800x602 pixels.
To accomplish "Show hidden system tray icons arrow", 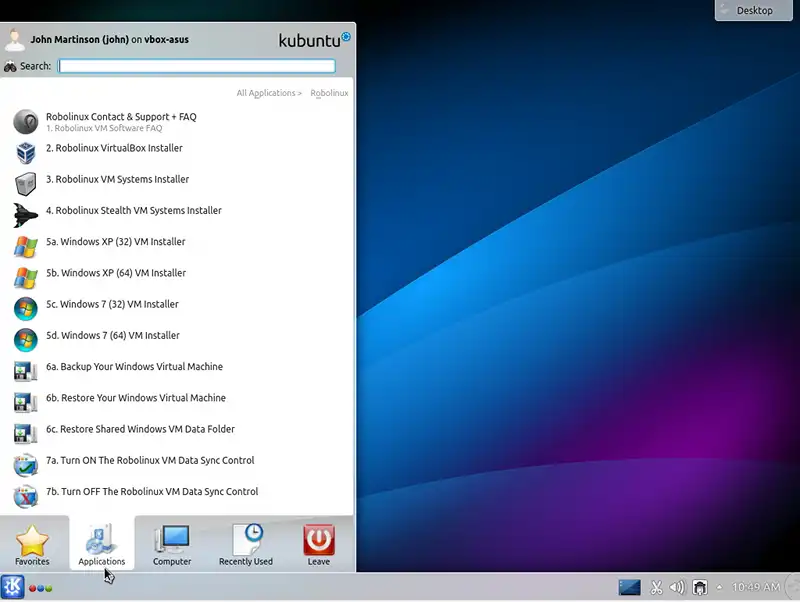I will [719, 587].
